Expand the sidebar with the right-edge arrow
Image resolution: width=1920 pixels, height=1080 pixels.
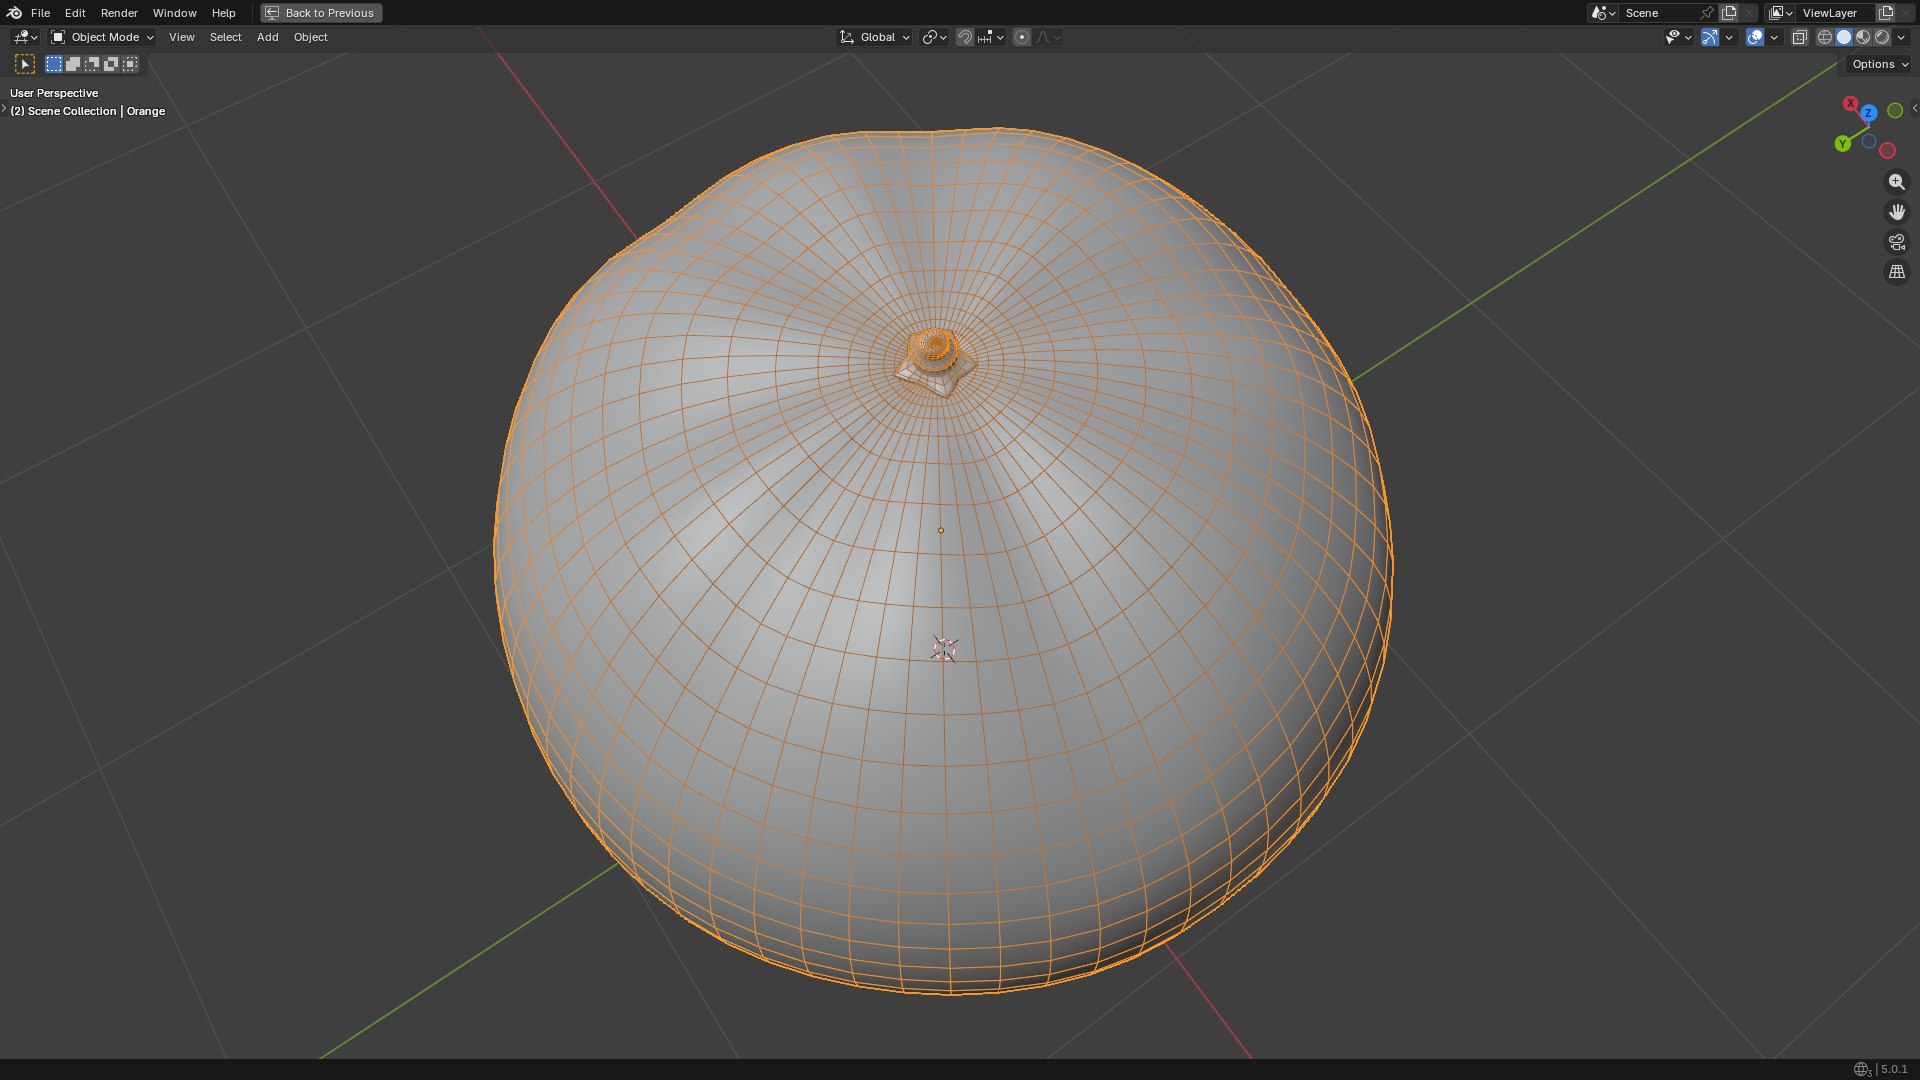(1914, 108)
